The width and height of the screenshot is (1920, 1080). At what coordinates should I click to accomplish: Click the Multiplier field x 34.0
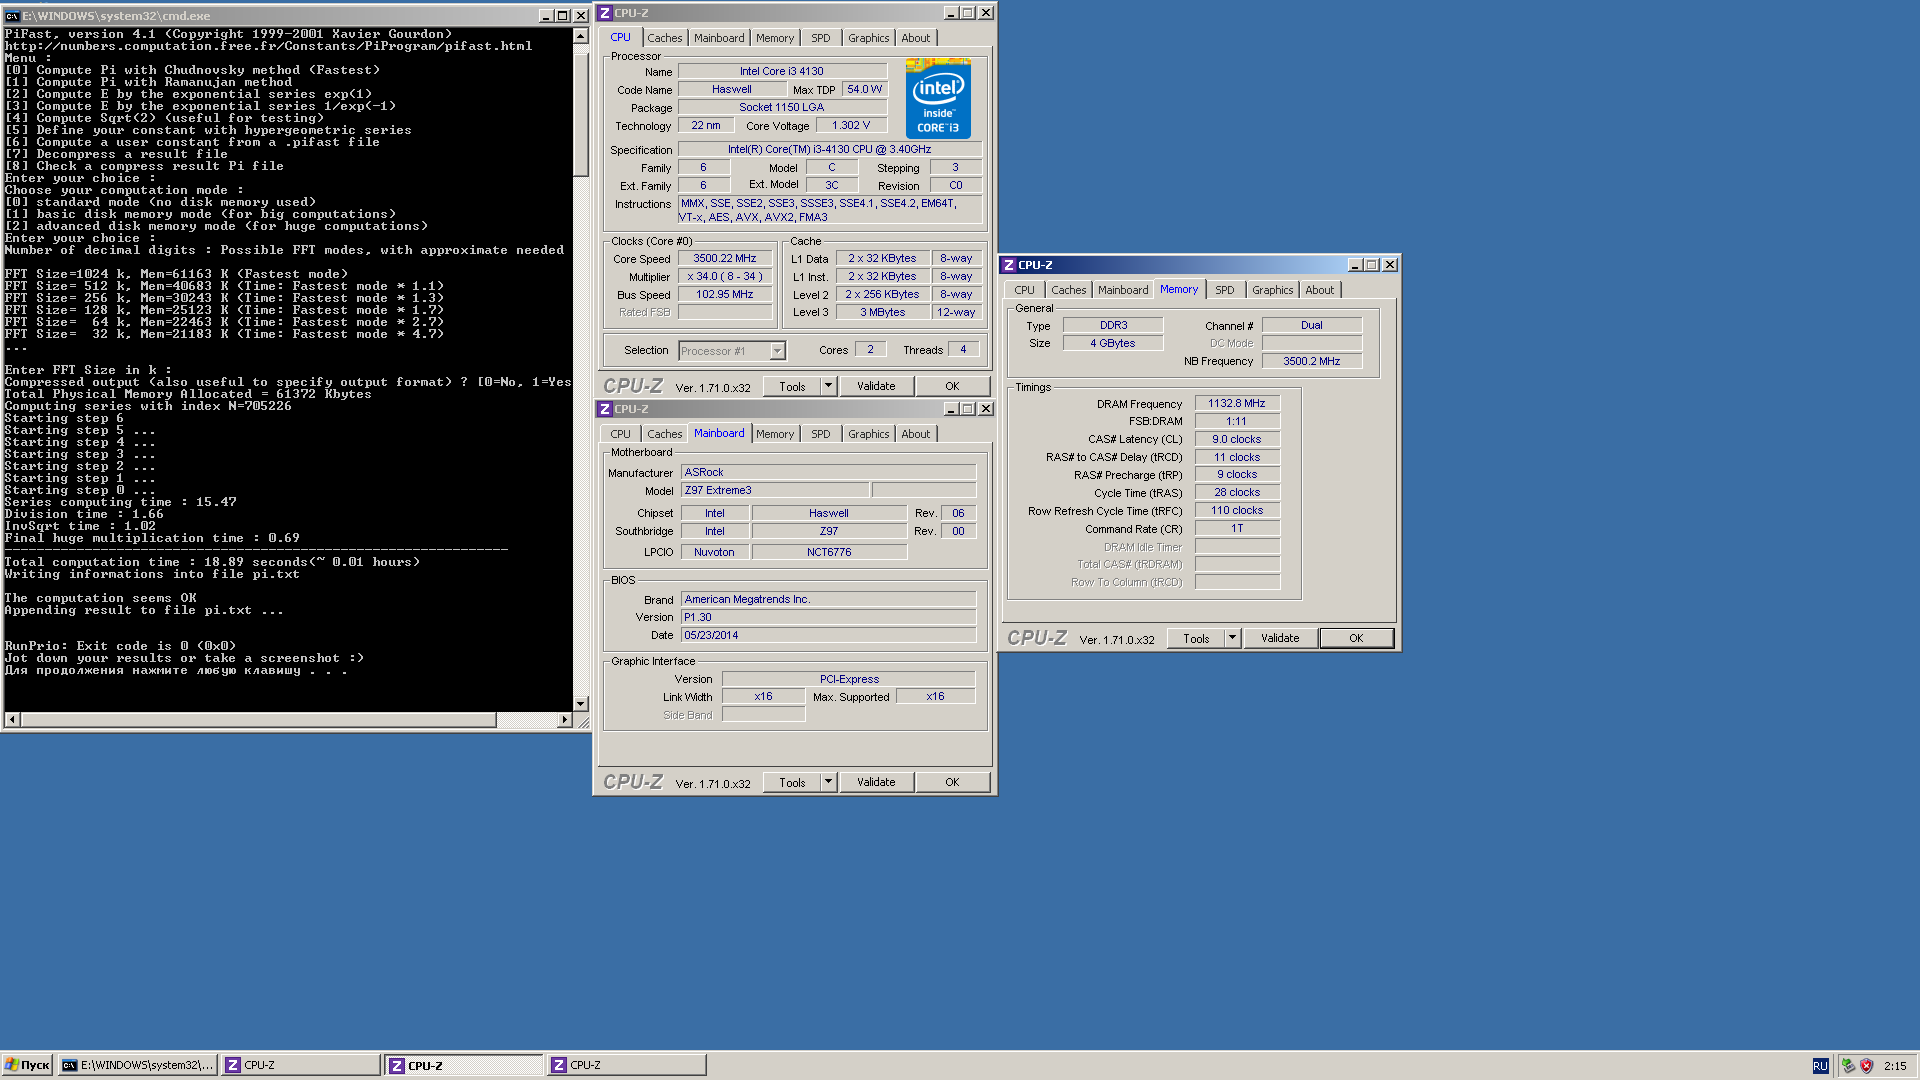[x=725, y=276]
